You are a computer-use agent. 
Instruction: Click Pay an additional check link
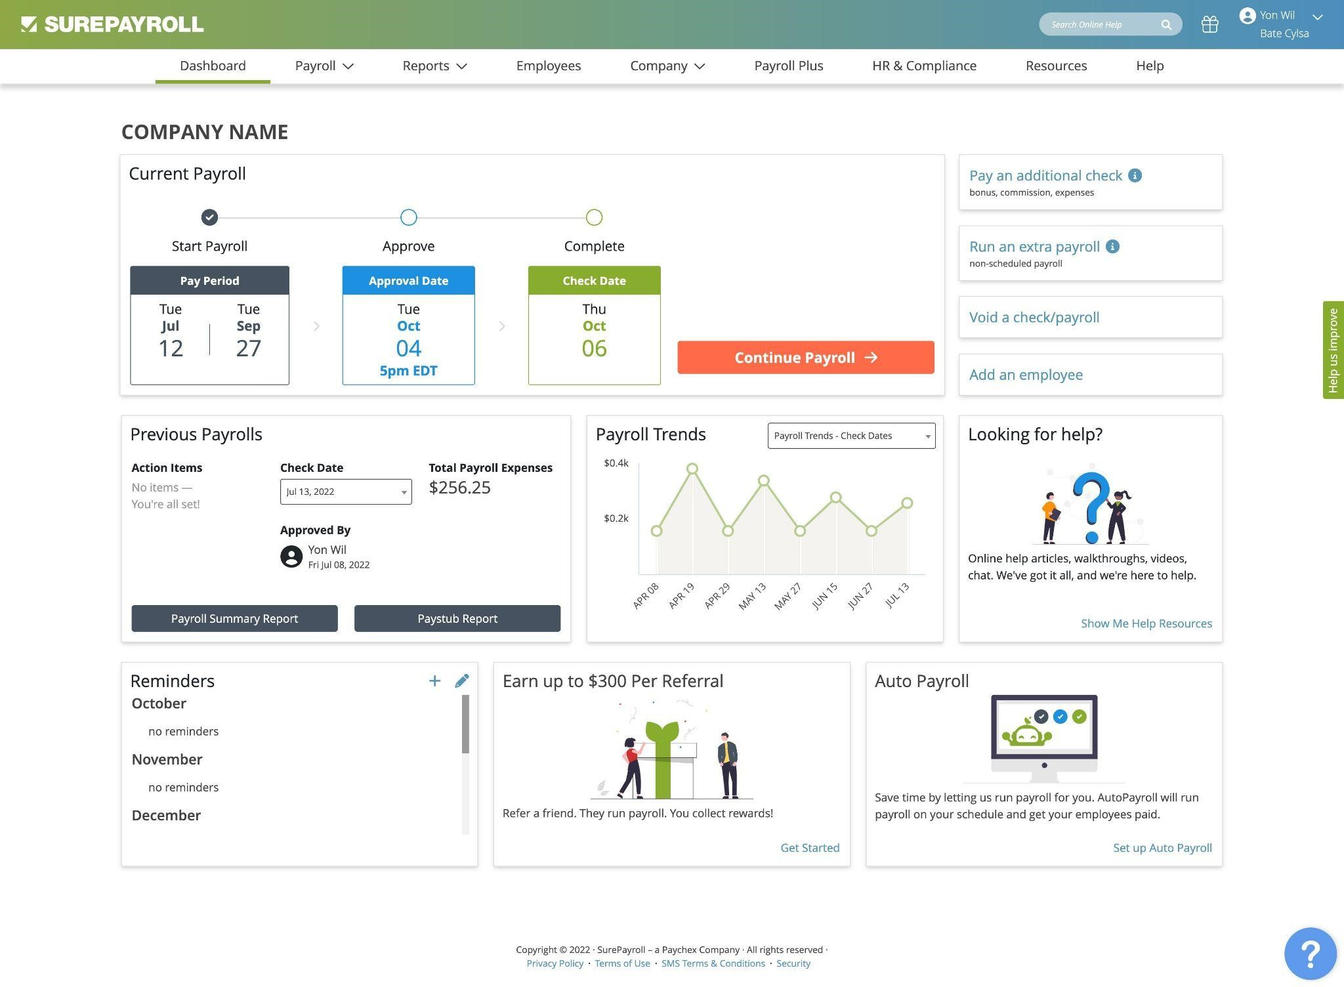click(1045, 175)
